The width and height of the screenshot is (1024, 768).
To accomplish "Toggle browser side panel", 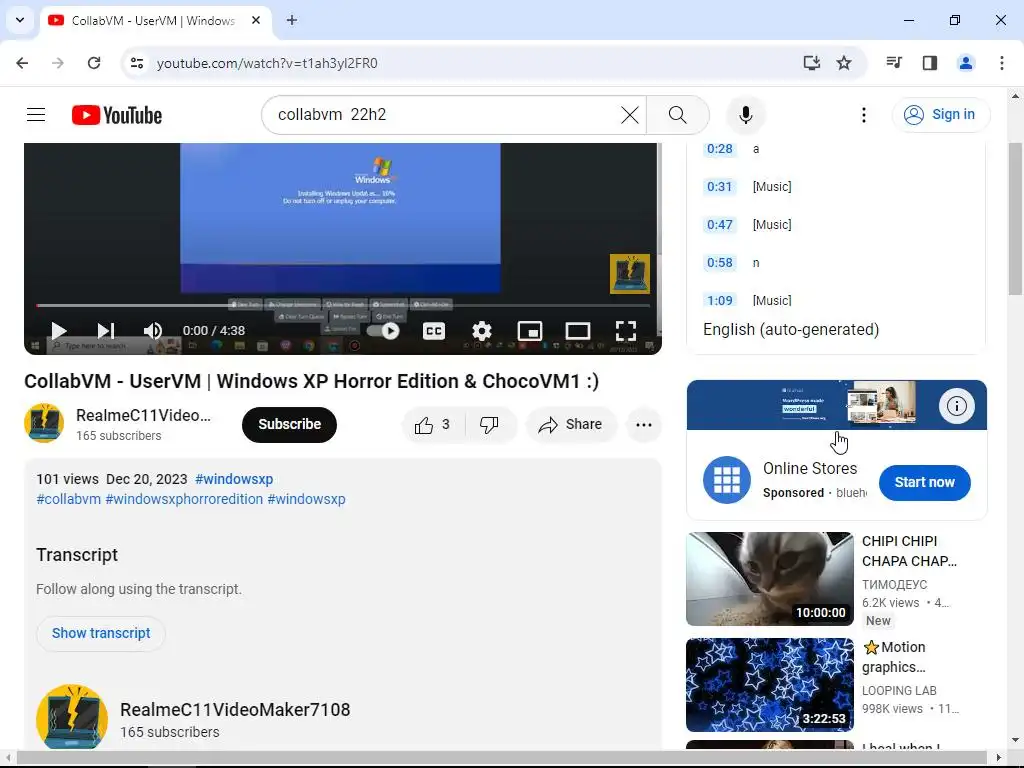I will [930, 63].
